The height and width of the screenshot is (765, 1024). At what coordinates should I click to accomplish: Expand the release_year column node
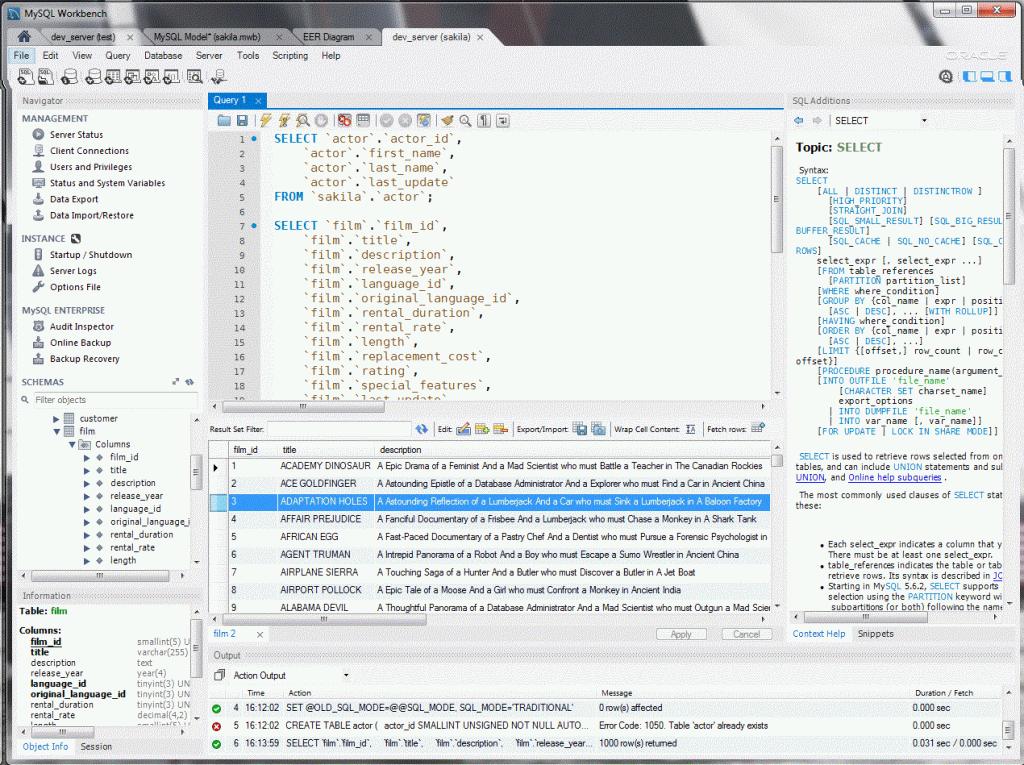(87, 496)
